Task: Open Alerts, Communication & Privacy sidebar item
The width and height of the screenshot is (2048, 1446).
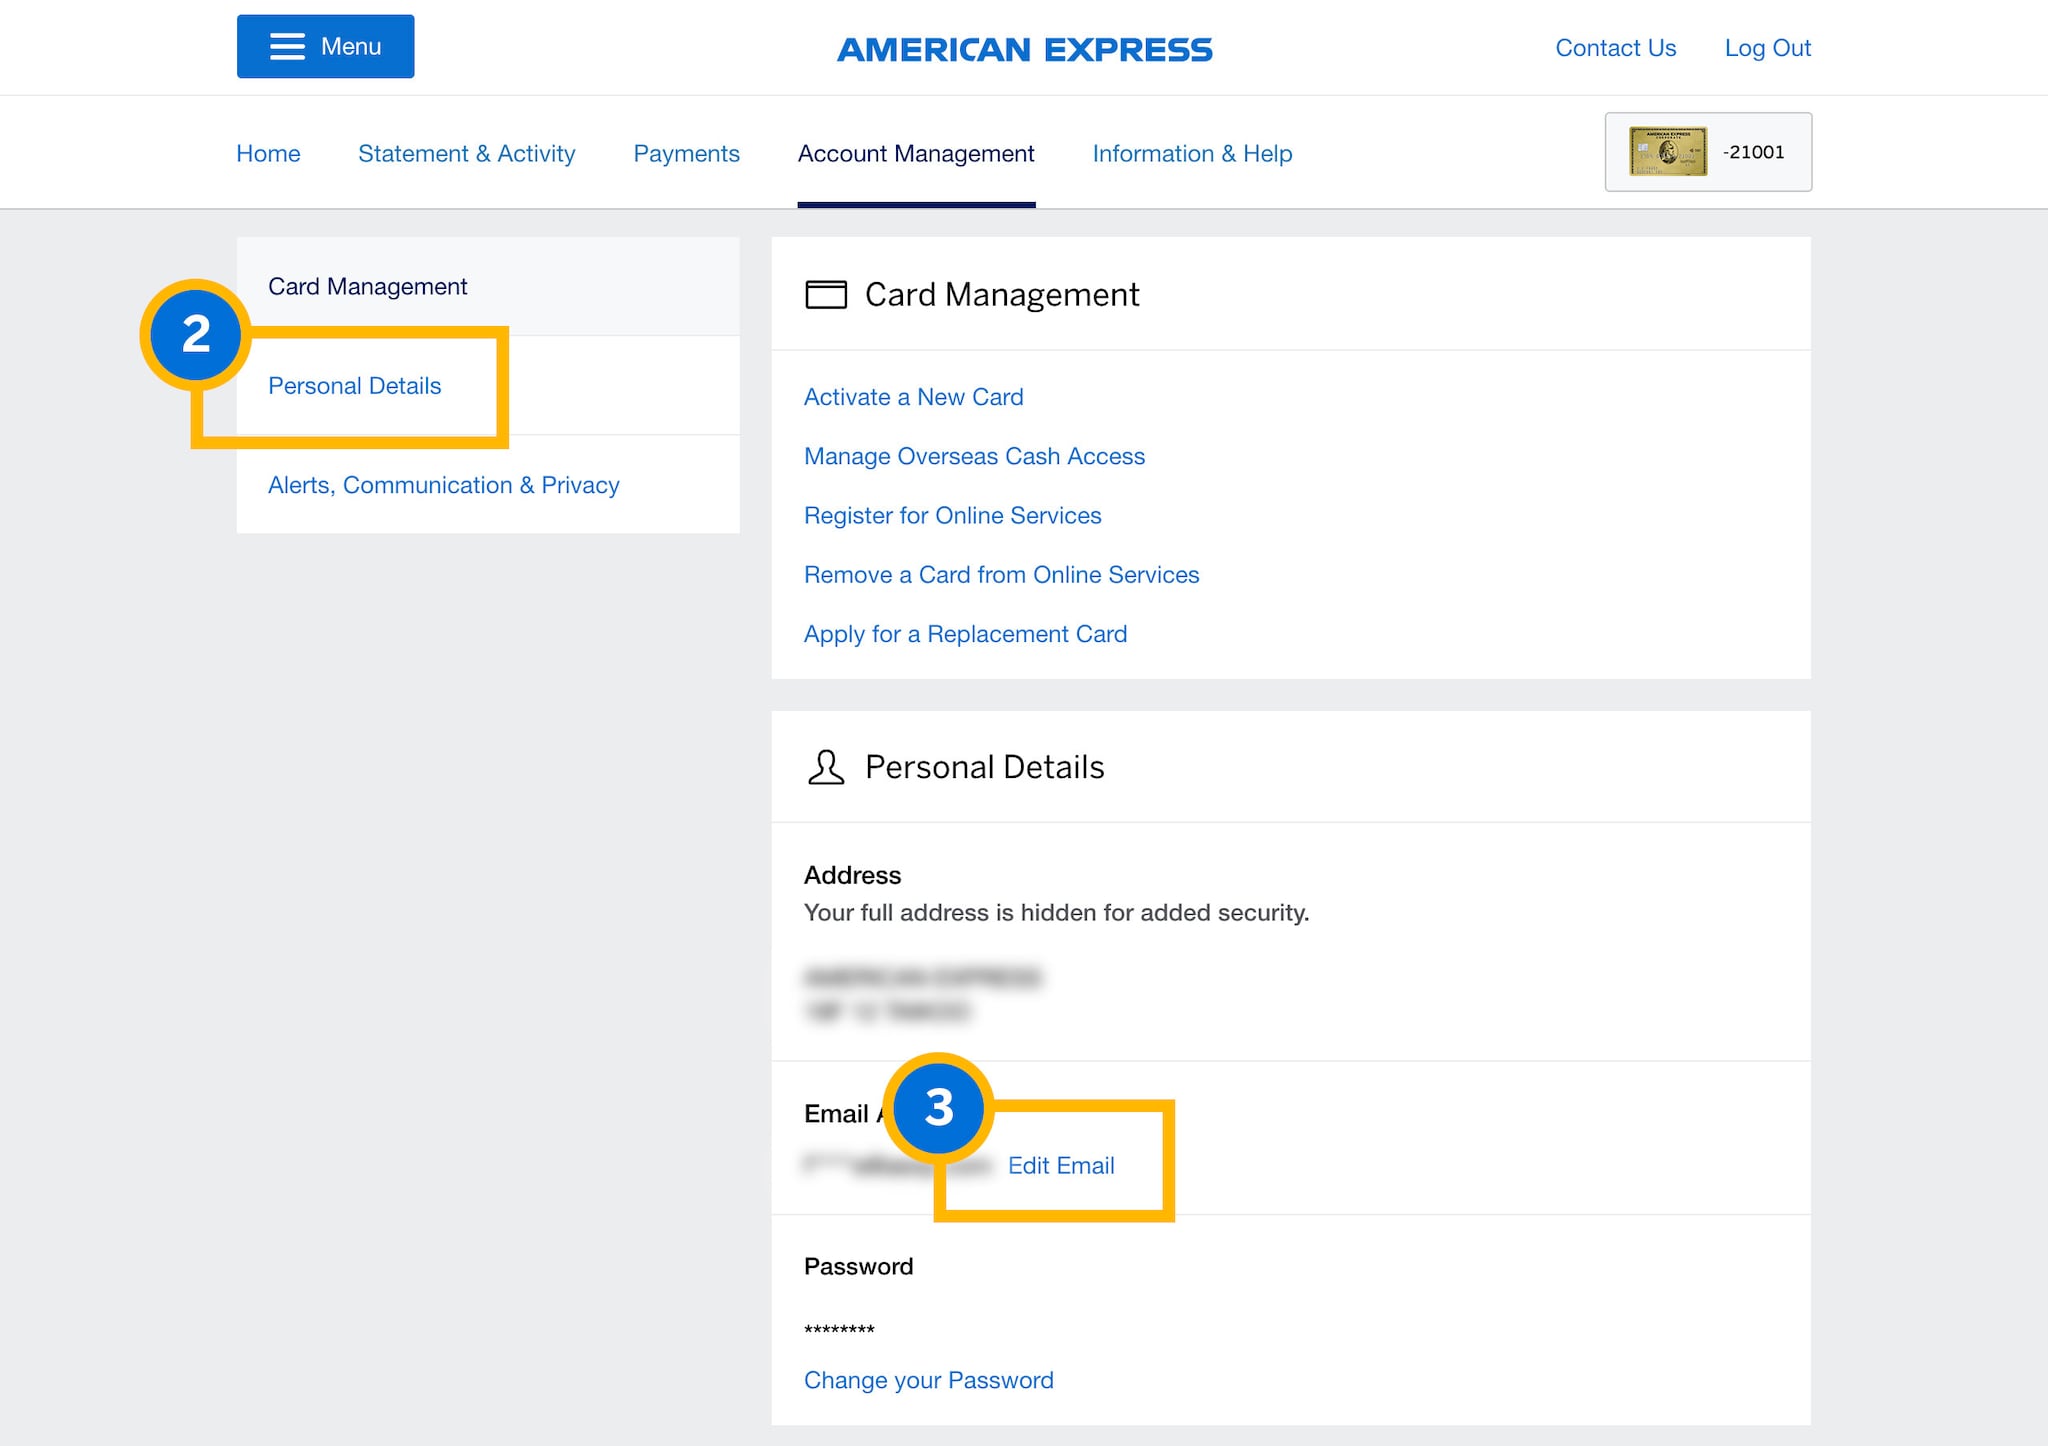Action: 443,485
